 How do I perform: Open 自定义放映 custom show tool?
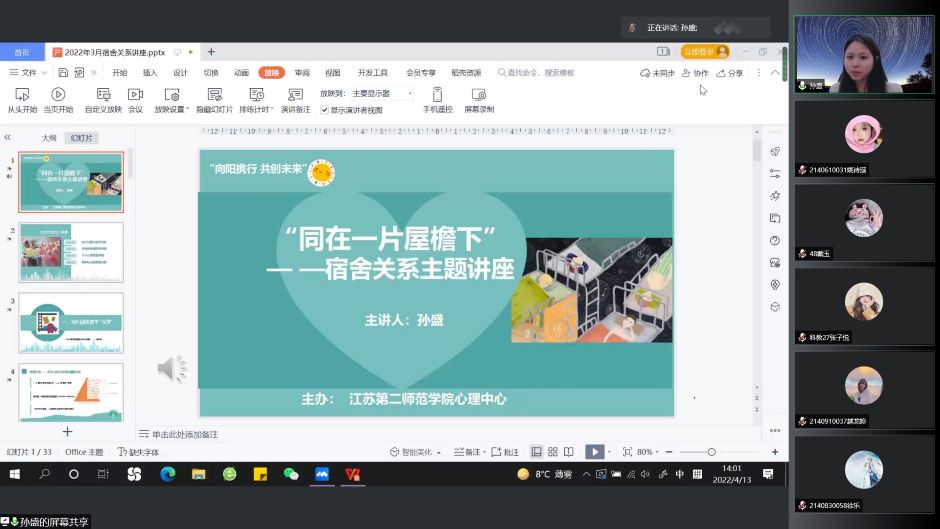point(103,94)
